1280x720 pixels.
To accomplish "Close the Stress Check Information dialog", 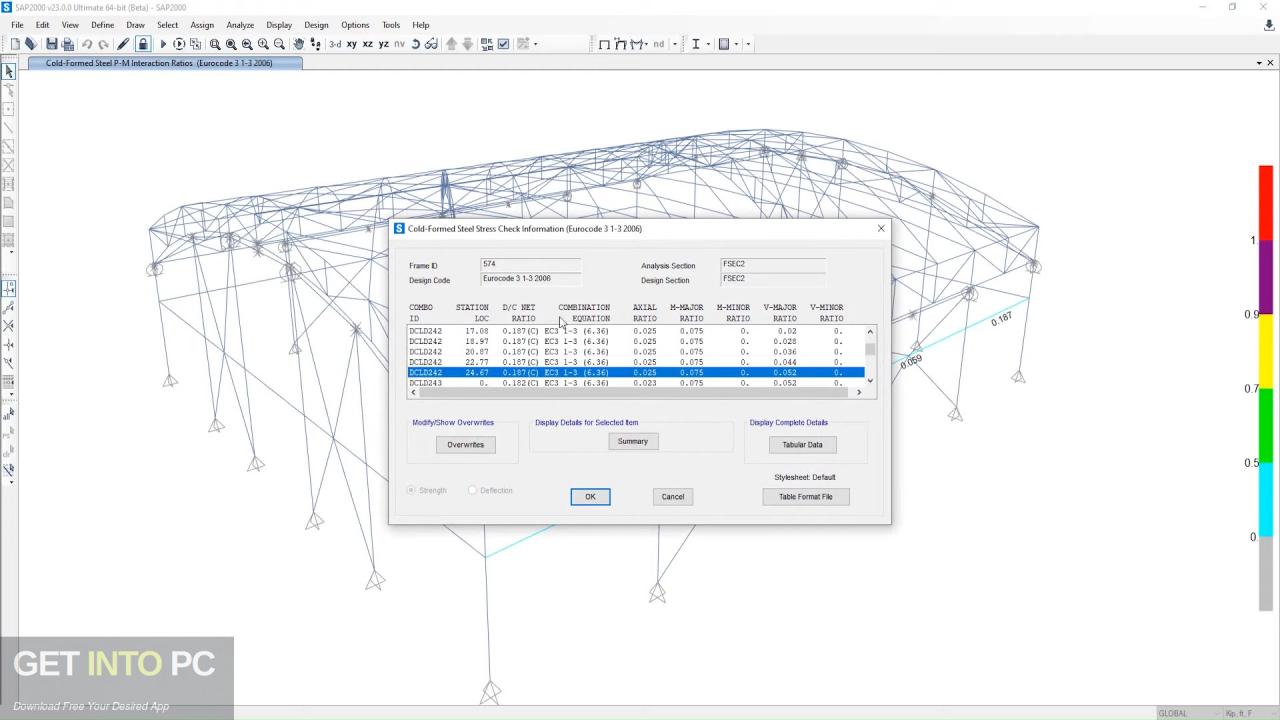I will pyautogui.click(x=881, y=228).
